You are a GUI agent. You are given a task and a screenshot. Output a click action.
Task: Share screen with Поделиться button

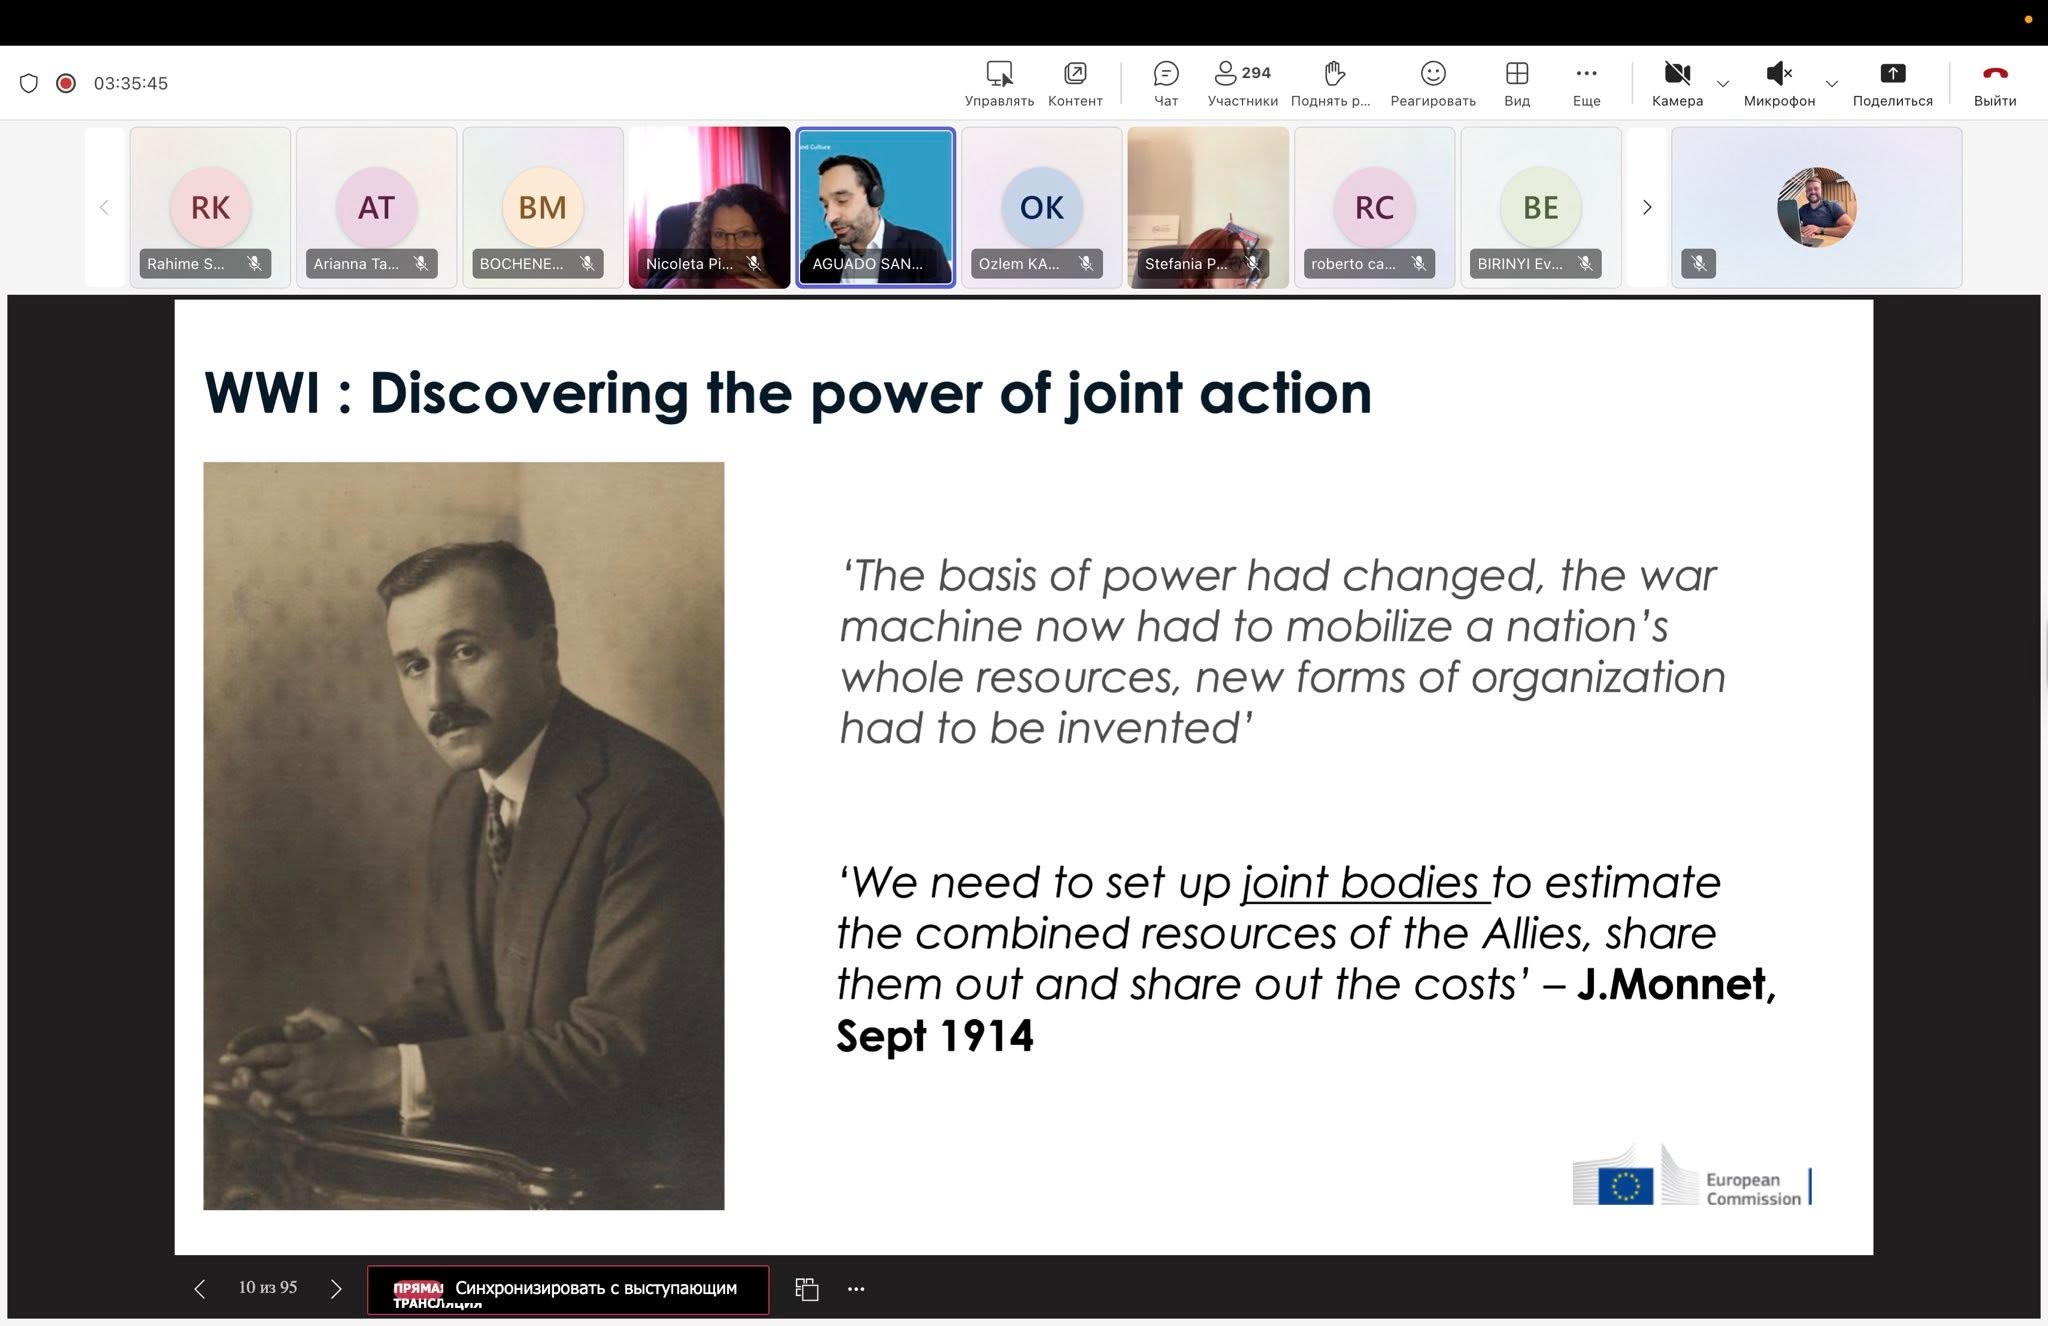coord(1892,84)
